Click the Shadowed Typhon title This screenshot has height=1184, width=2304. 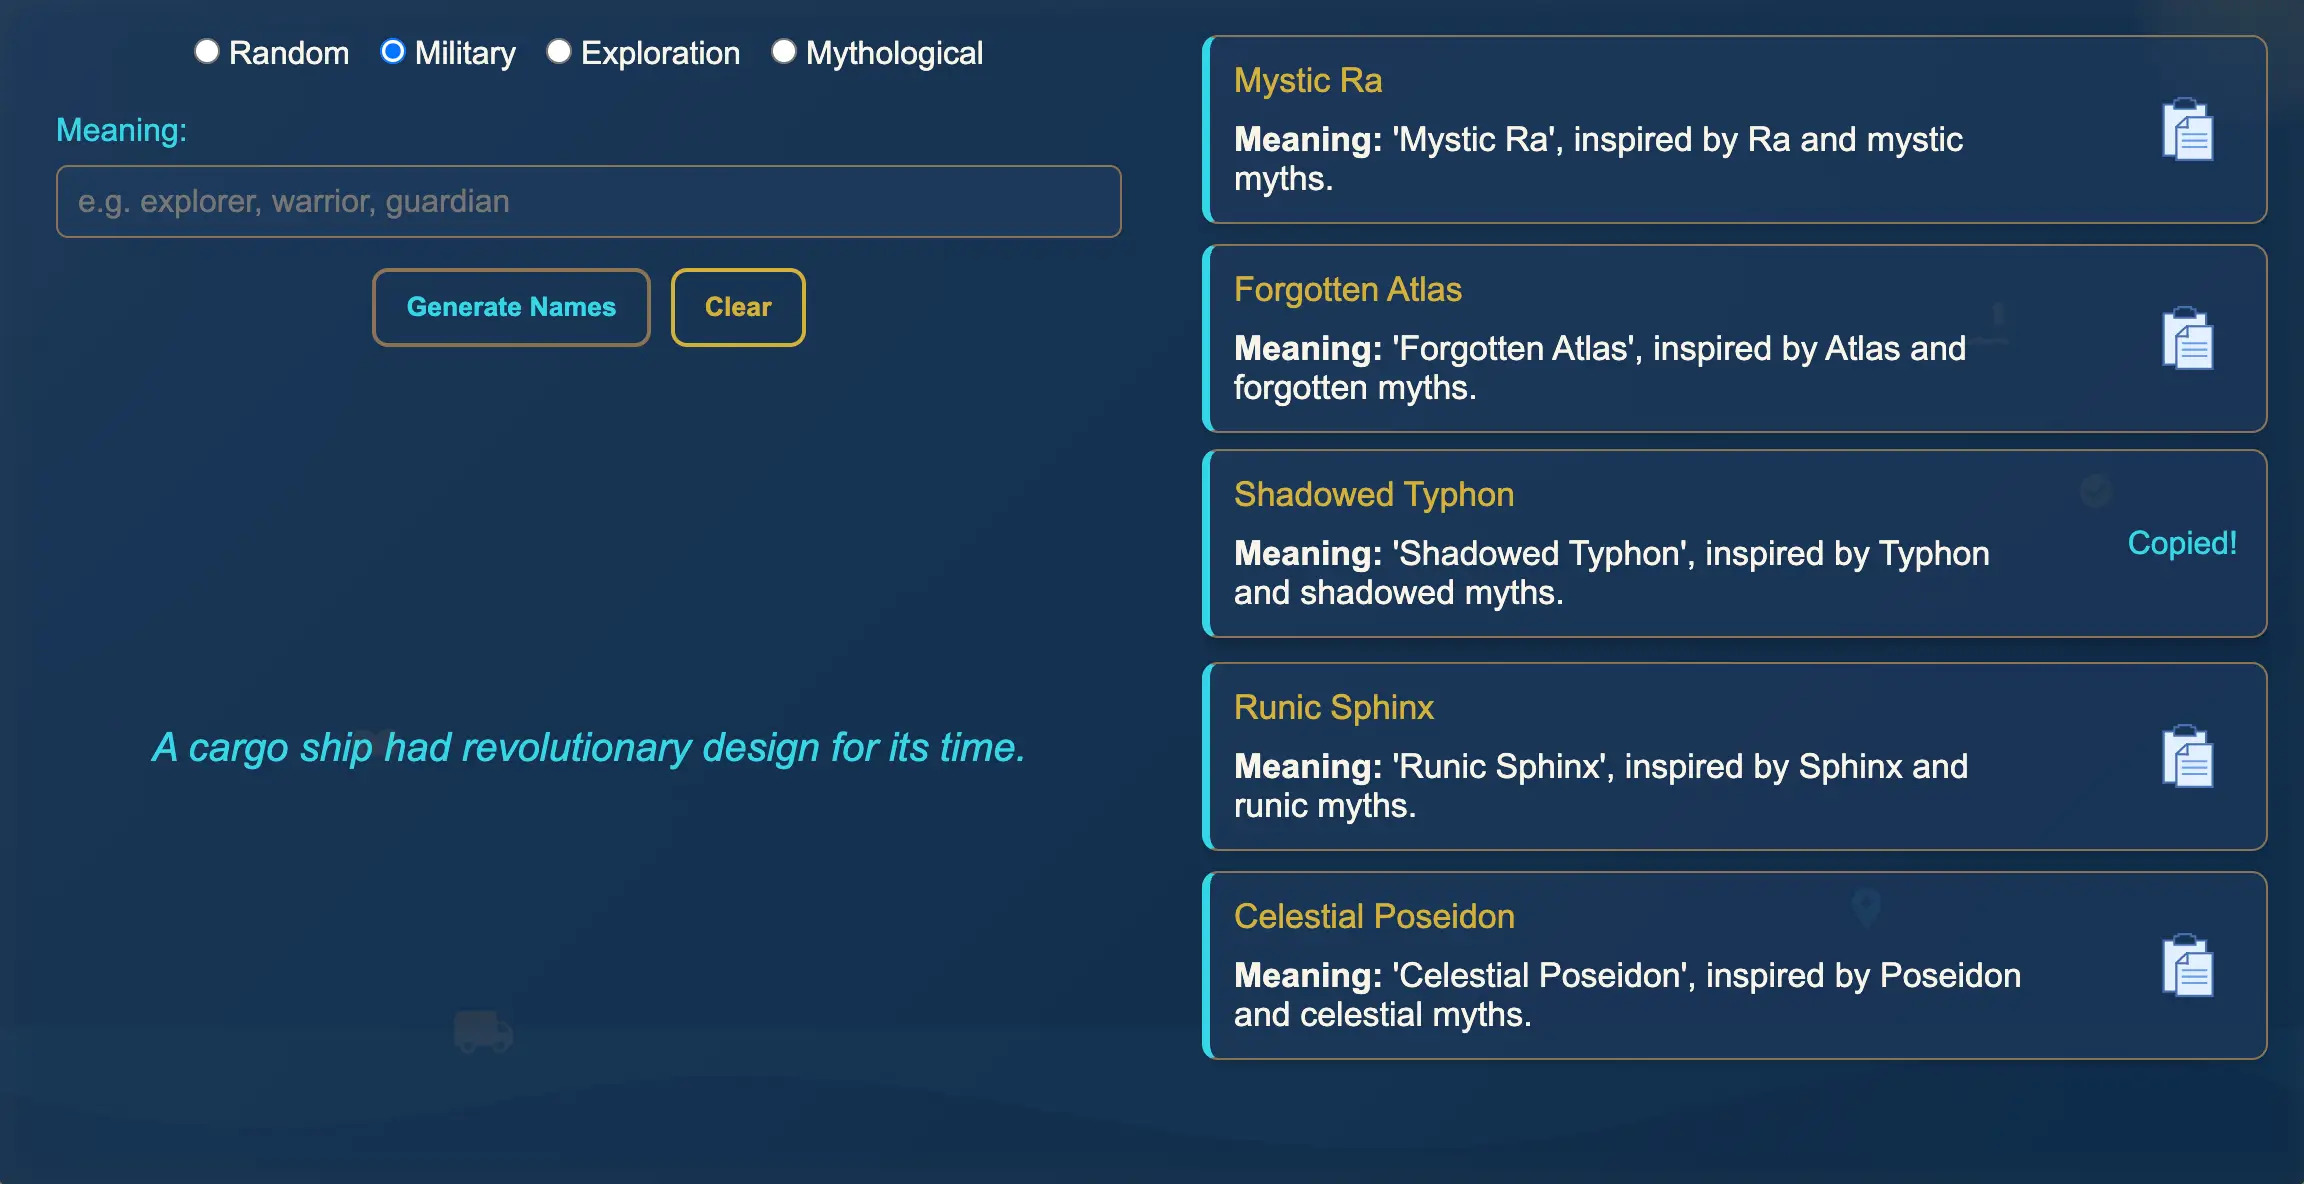pyautogui.click(x=1373, y=494)
